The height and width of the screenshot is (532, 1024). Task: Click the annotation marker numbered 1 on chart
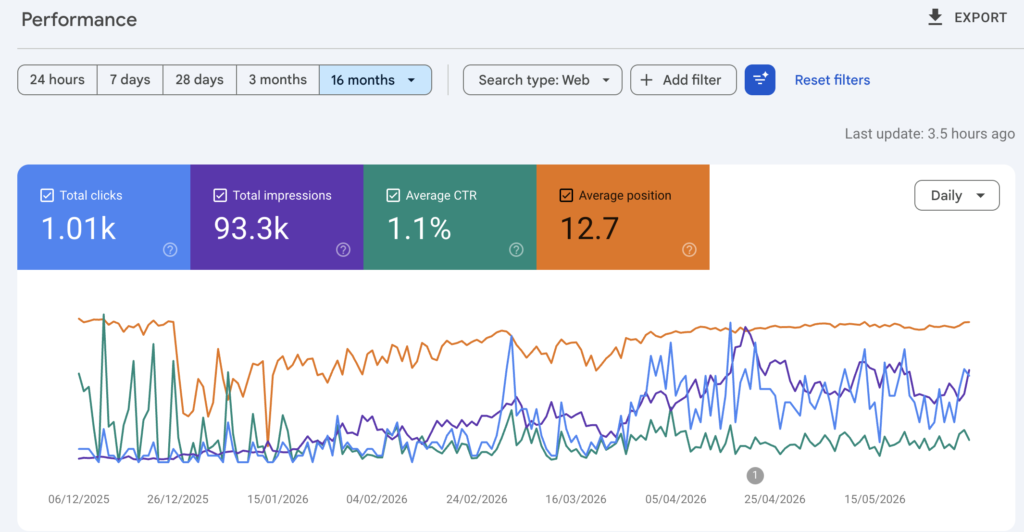755,475
